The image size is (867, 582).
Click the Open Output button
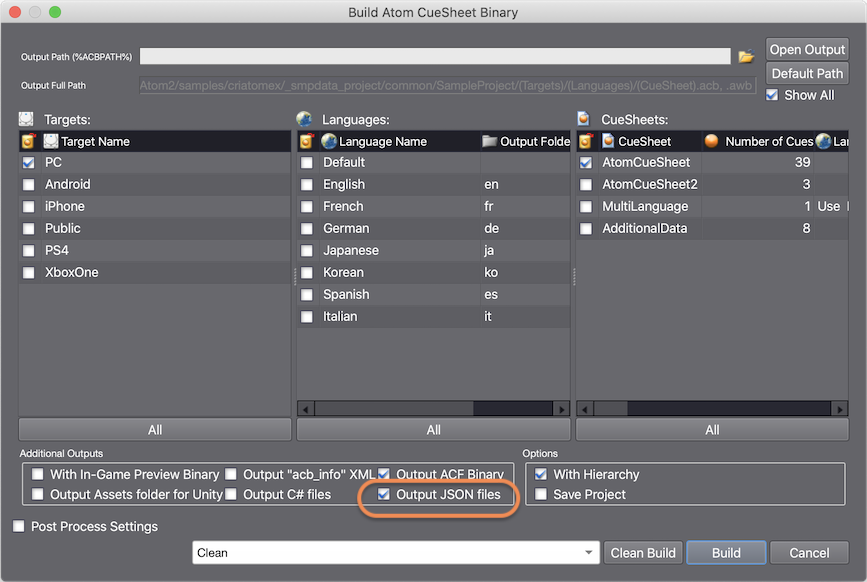pyautogui.click(x=807, y=50)
